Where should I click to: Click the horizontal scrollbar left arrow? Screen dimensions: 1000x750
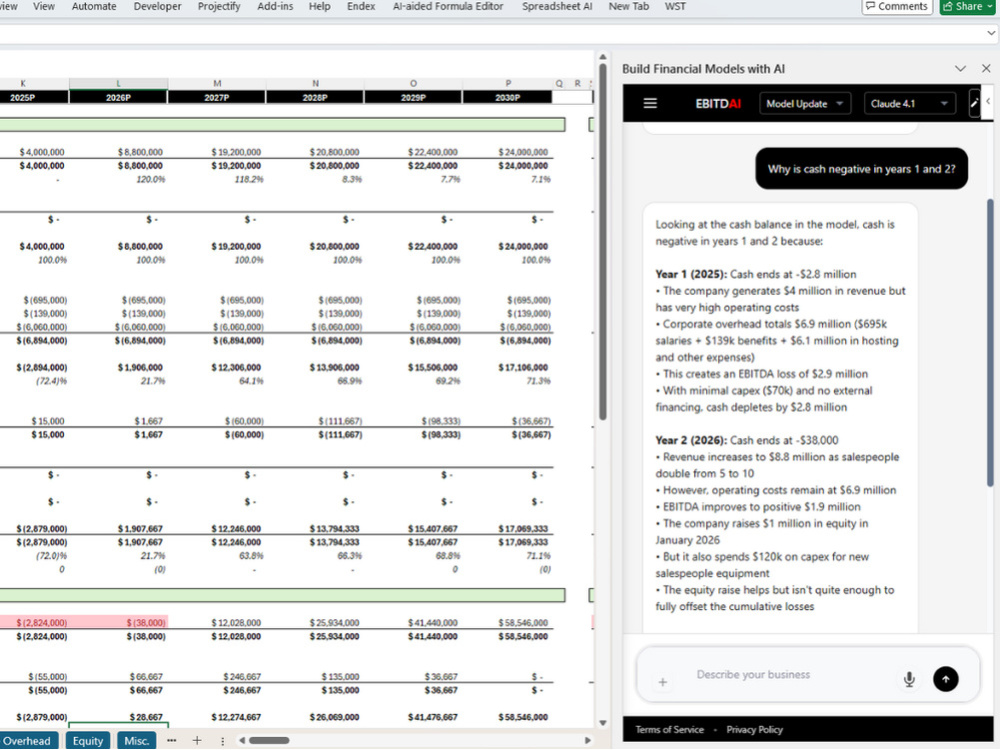(x=242, y=740)
